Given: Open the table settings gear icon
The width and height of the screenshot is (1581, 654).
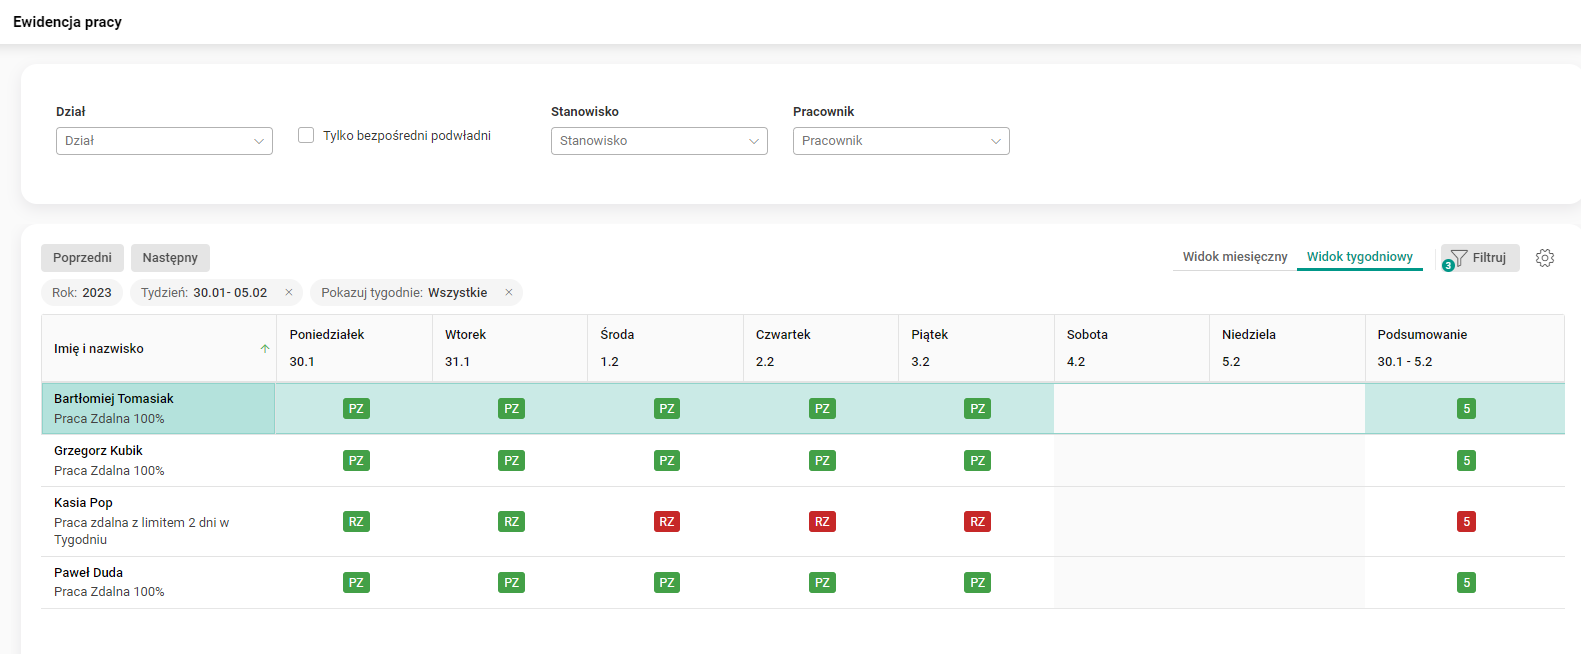Looking at the screenshot, I should (x=1545, y=258).
